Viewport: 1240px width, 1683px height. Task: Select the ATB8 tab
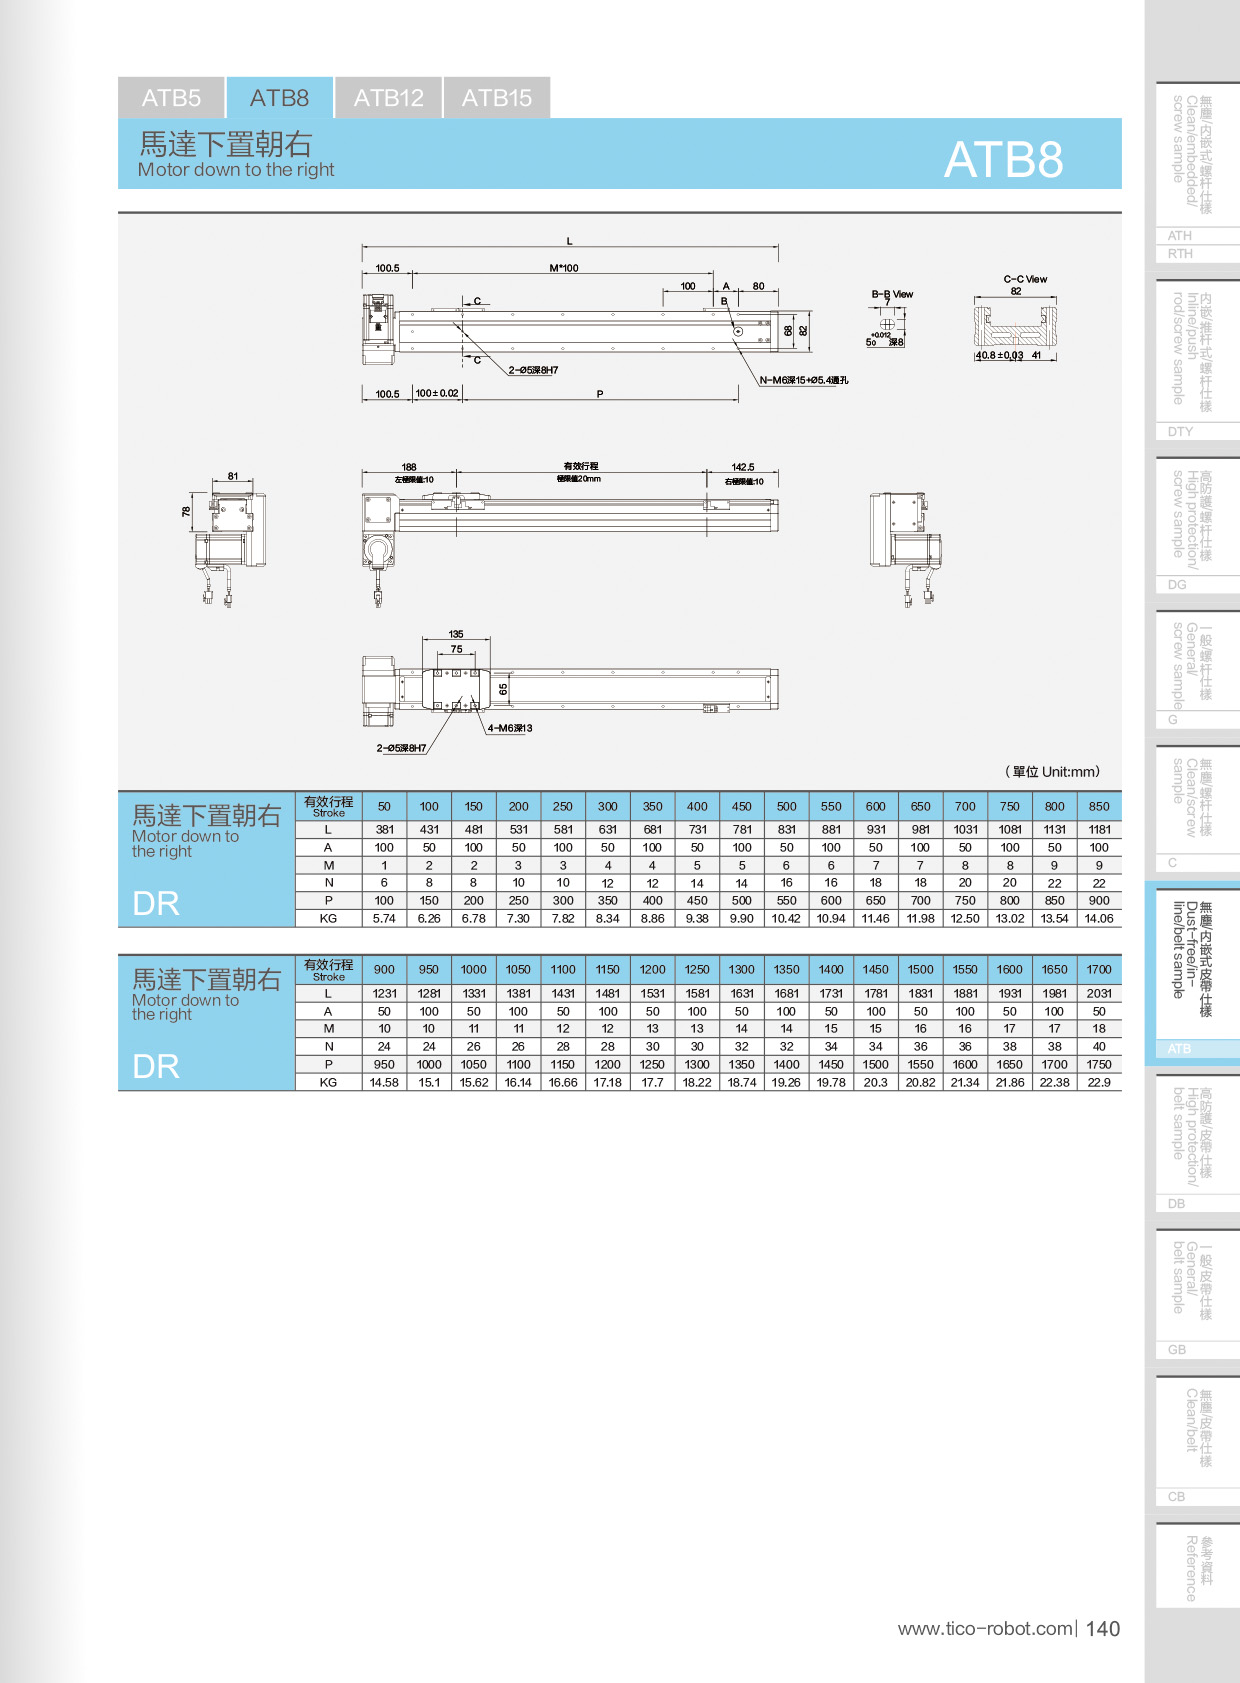(279, 98)
